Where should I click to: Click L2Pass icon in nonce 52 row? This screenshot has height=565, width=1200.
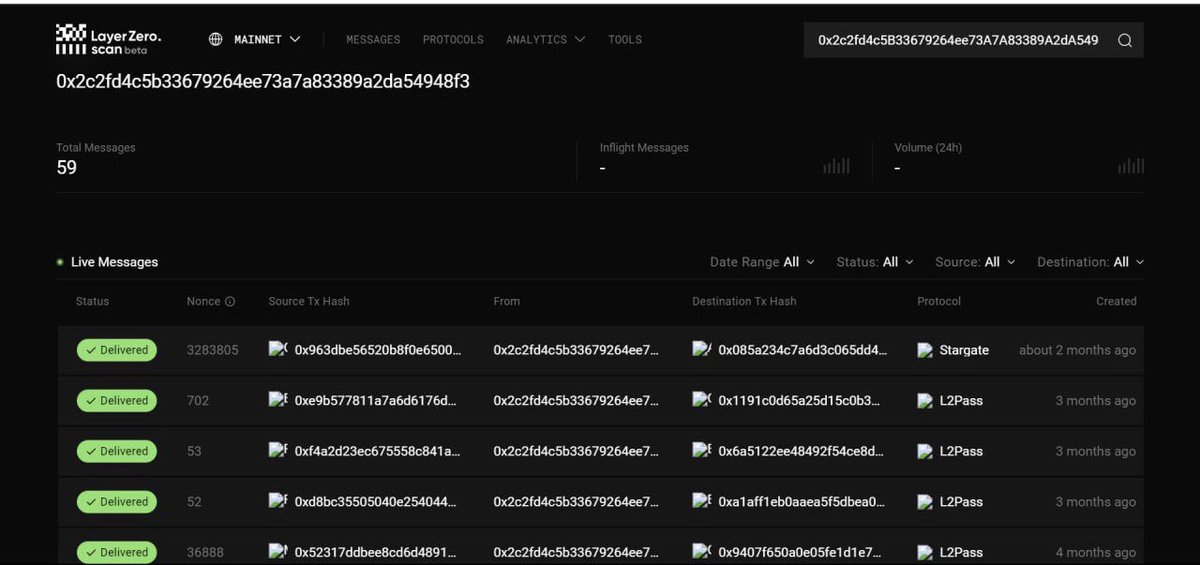coord(925,502)
